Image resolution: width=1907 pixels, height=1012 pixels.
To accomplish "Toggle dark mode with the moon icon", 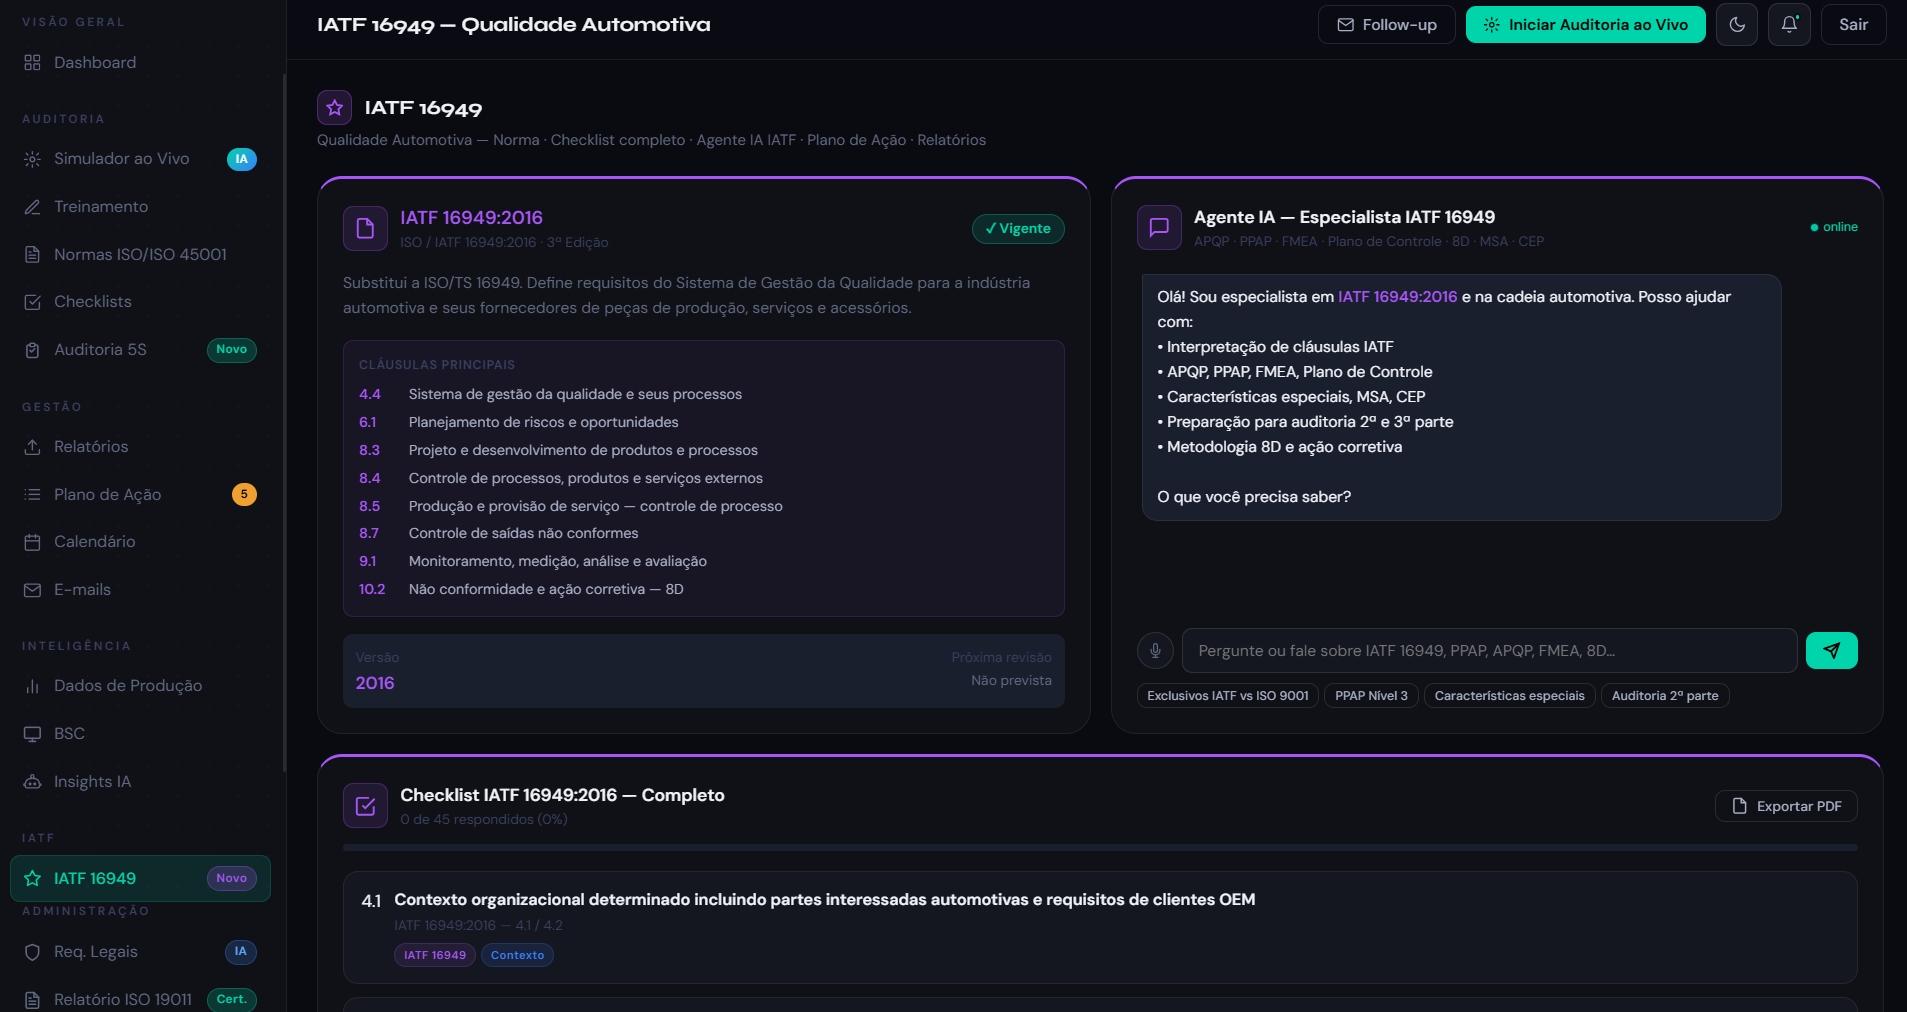I will click(1737, 25).
